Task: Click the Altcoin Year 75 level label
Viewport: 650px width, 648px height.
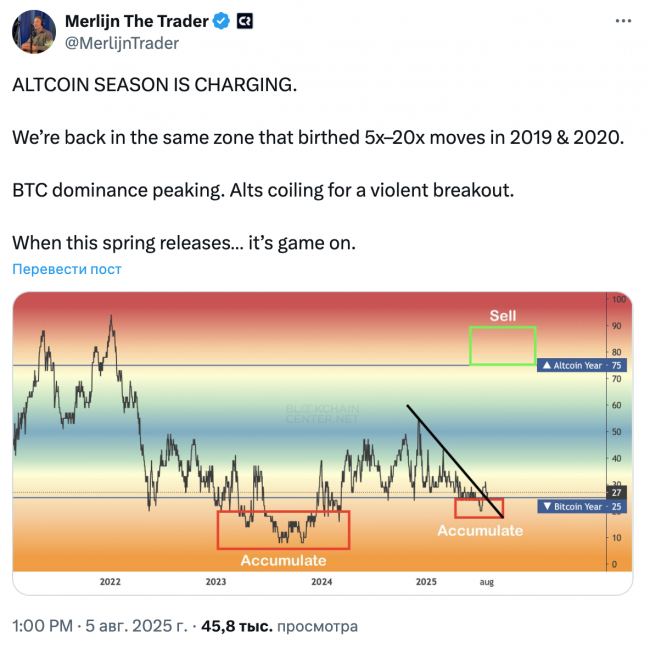Action: point(582,365)
